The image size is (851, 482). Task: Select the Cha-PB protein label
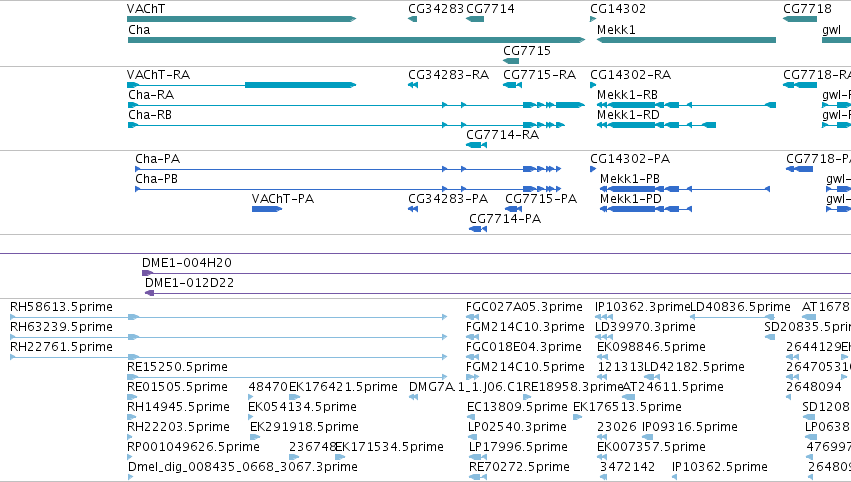(156, 179)
